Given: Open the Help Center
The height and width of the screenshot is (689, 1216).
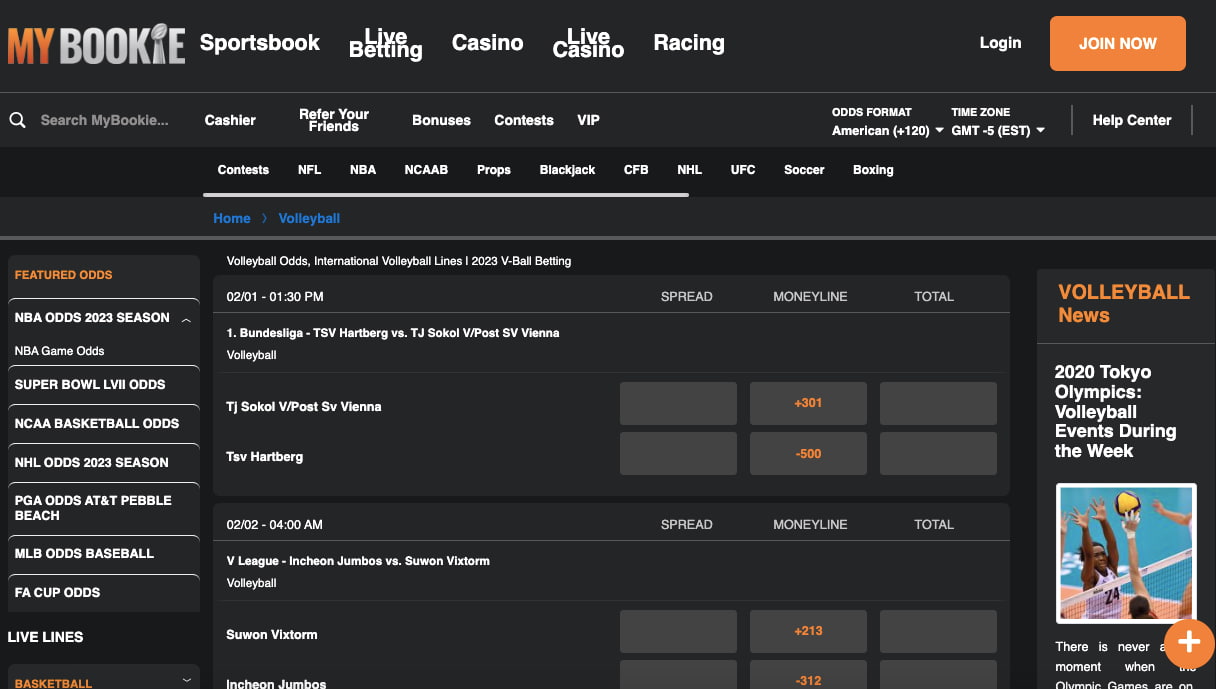Looking at the screenshot, I should 1131,120.
